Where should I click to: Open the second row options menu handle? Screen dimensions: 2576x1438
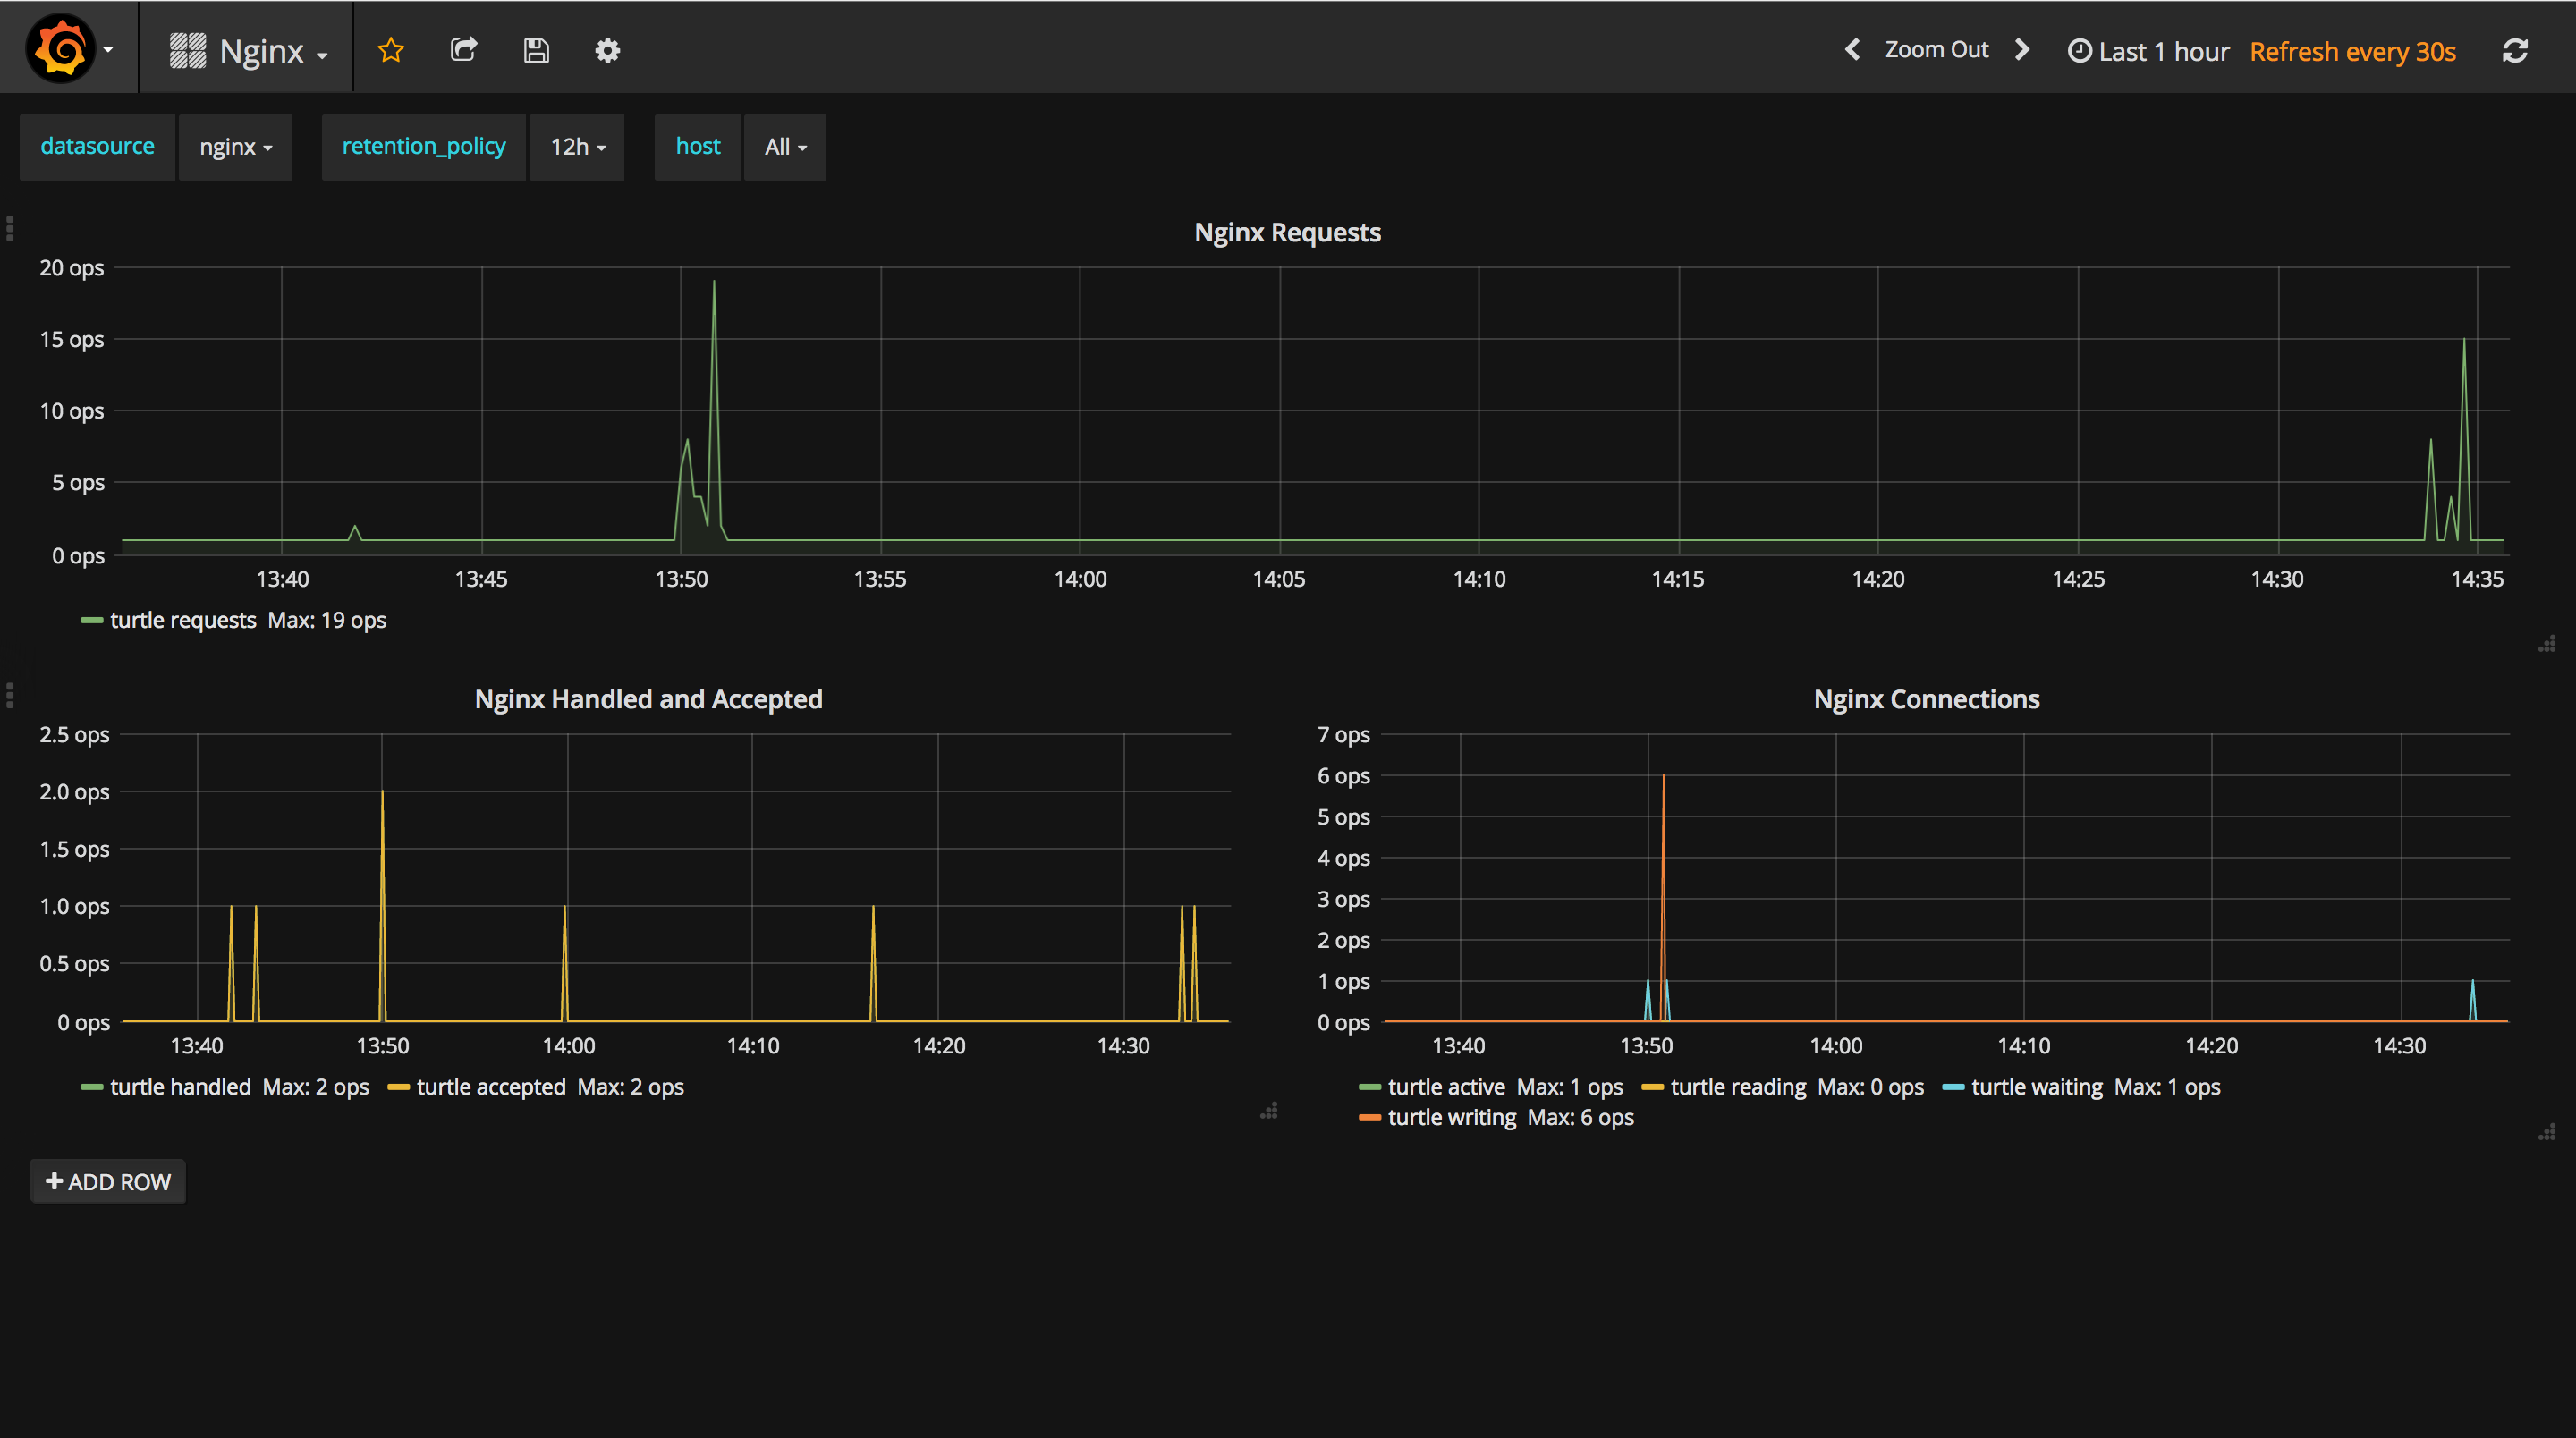(10, 695)
